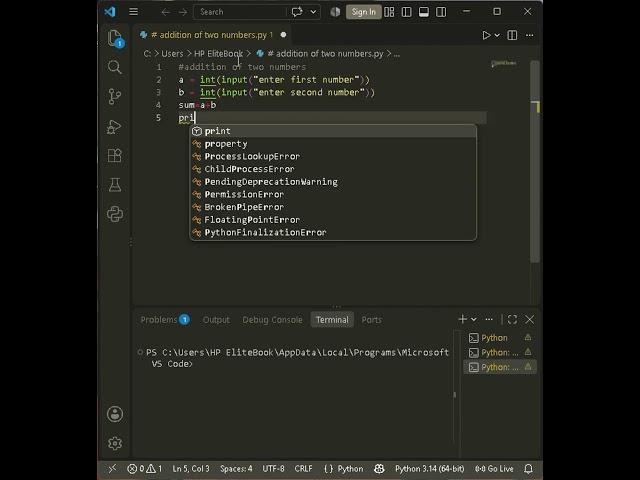Viewport: 640px width, 480px height.
Task: Select the print autocomplete suggestion
Action: coord(333,131)
